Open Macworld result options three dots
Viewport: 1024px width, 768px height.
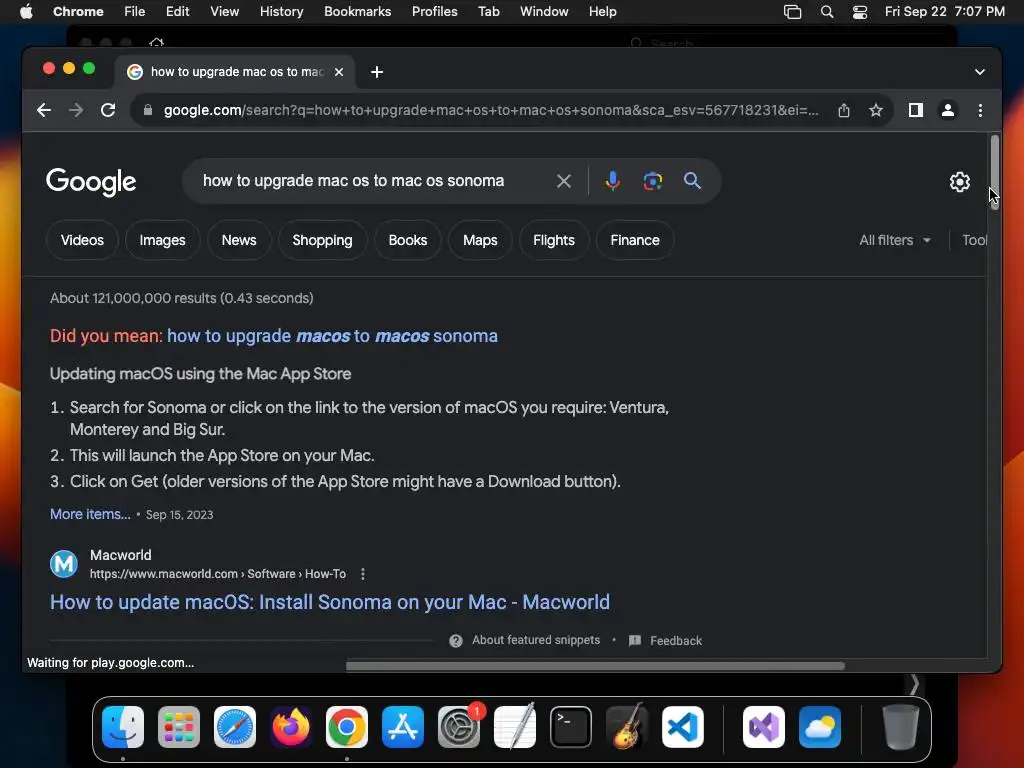click(x=362, y=574)
